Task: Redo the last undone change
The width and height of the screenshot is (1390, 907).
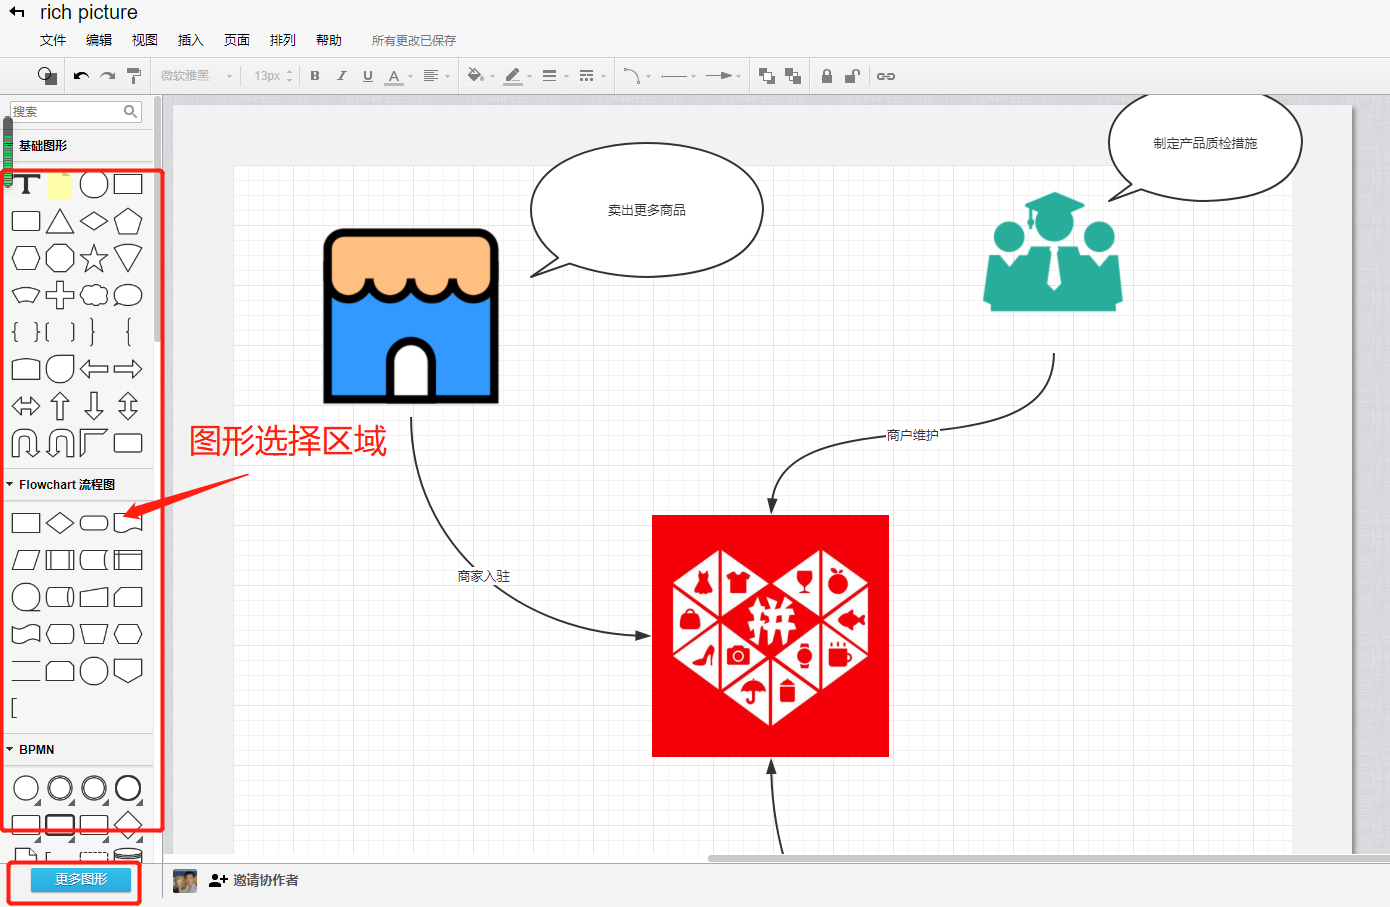Action: pyautogui.click(x=108, y=76)
